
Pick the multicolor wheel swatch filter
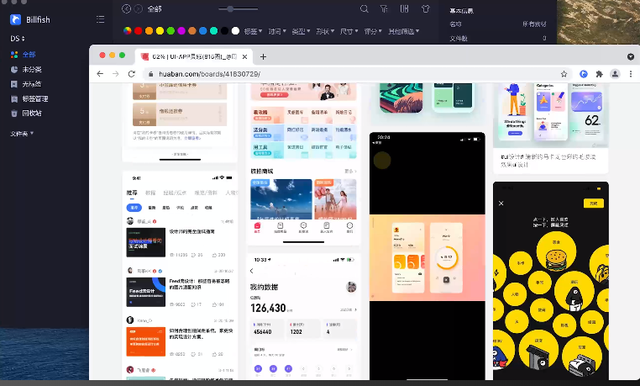coord(127,31)
